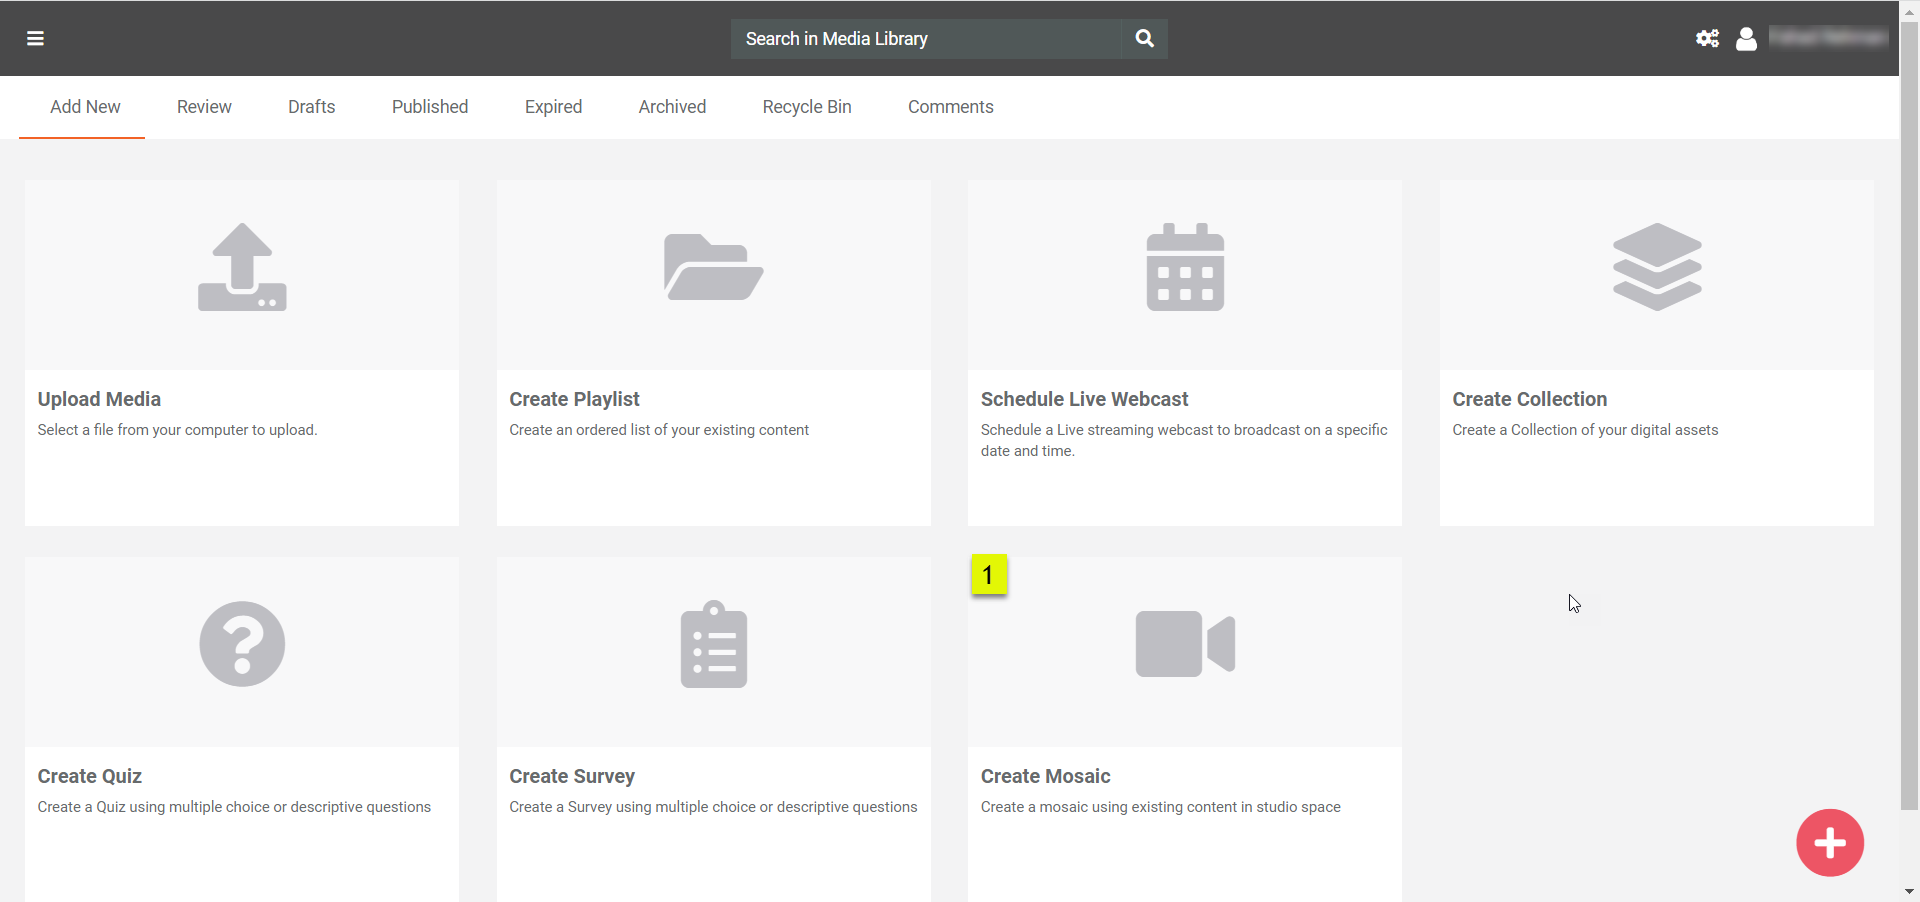Open the user profile icon
Viewport: 1920px width, 902px height.
point(1746,39)
